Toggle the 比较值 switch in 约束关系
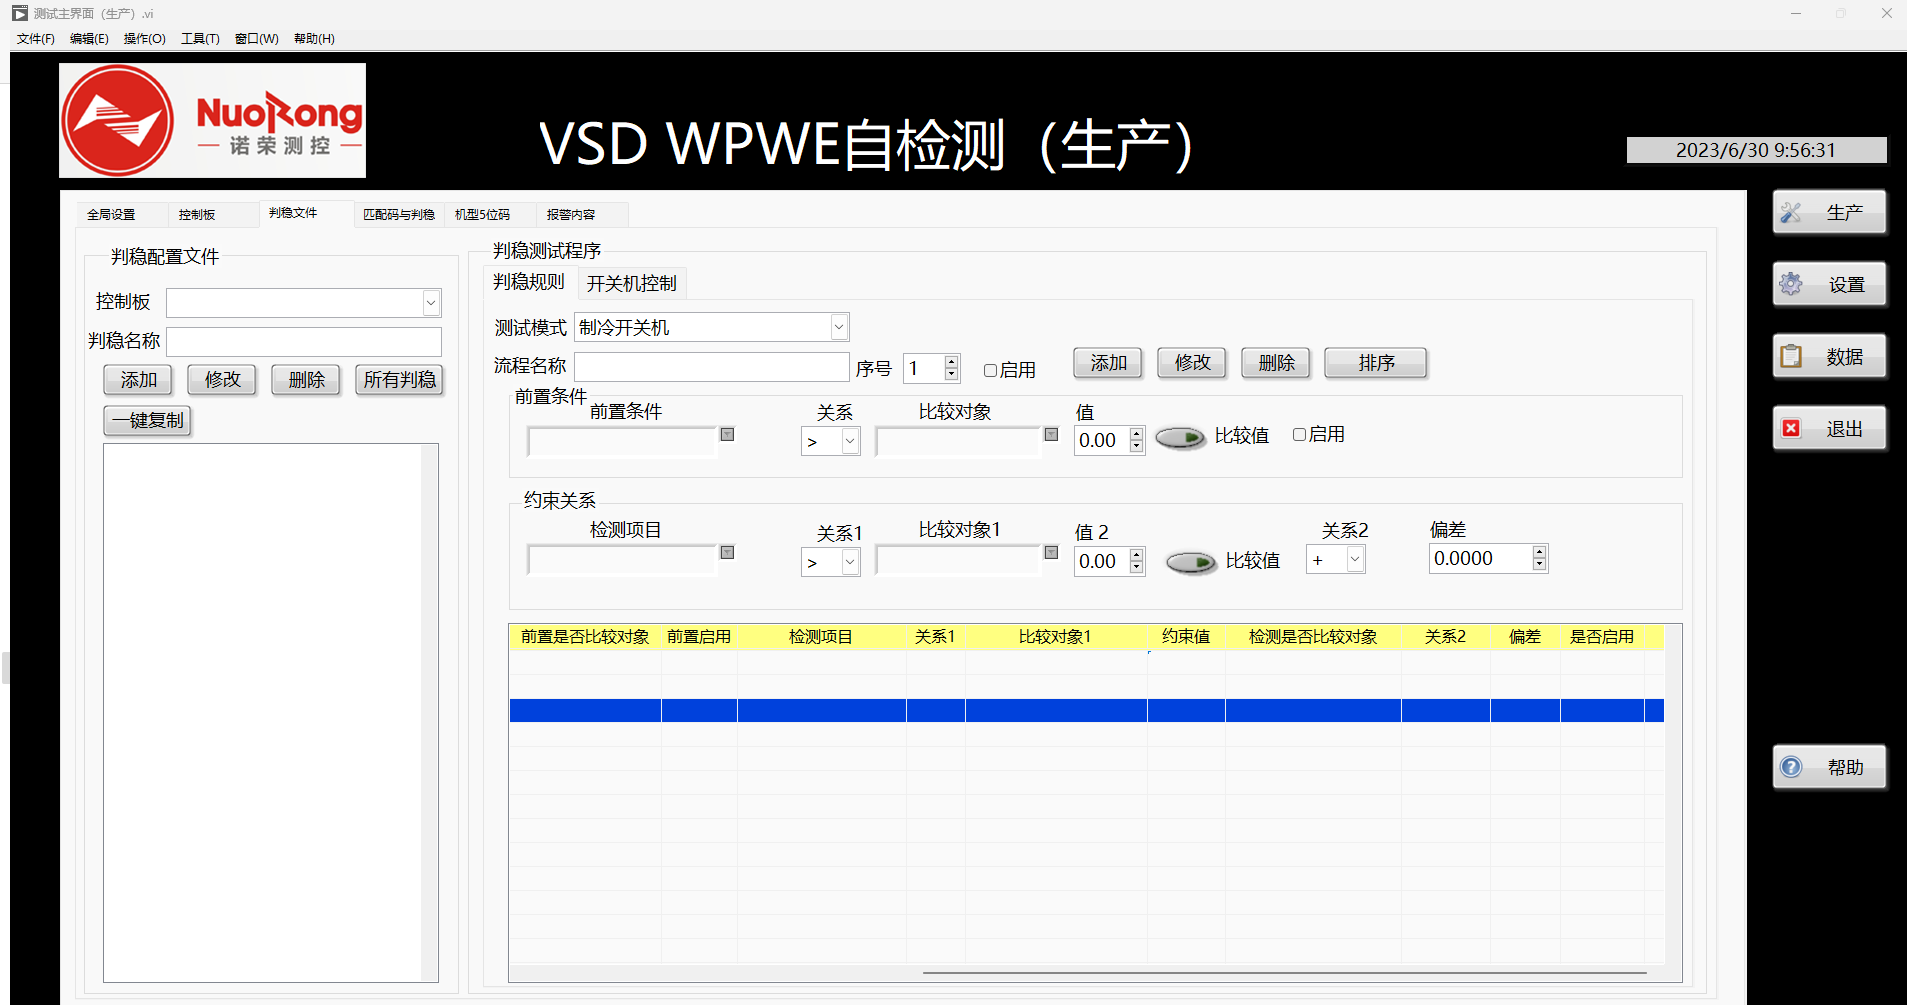The width and height of the screenshot is (1907, 1005). [x=1190, y=561]
